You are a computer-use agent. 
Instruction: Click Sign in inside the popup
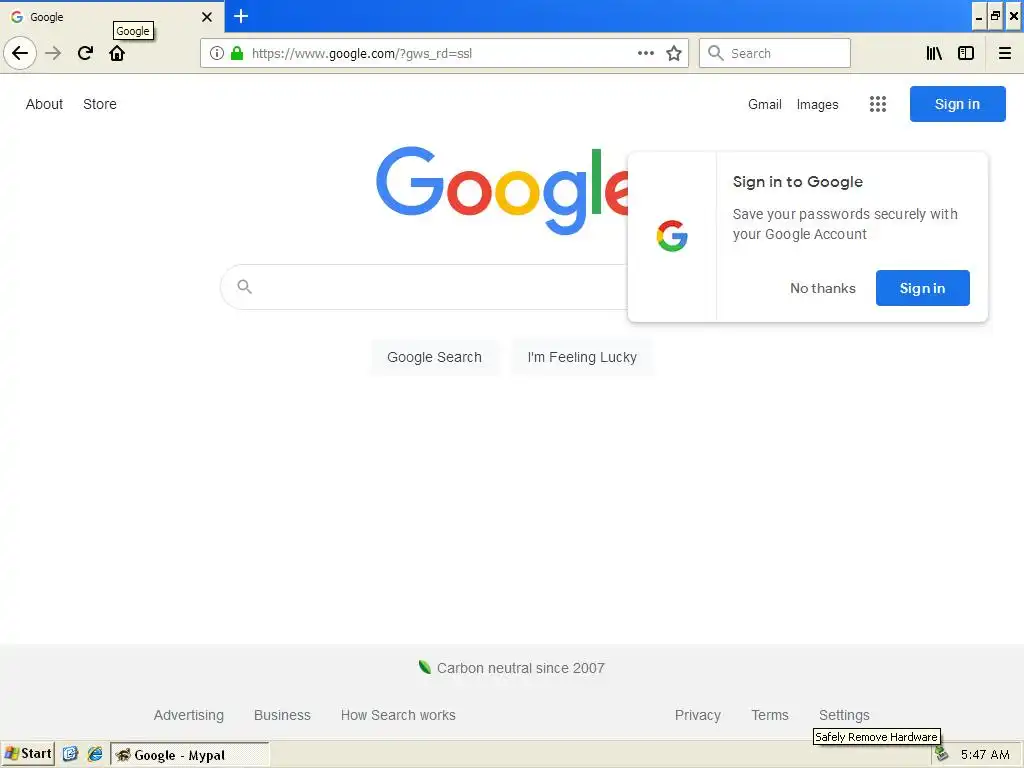point(922,288)
